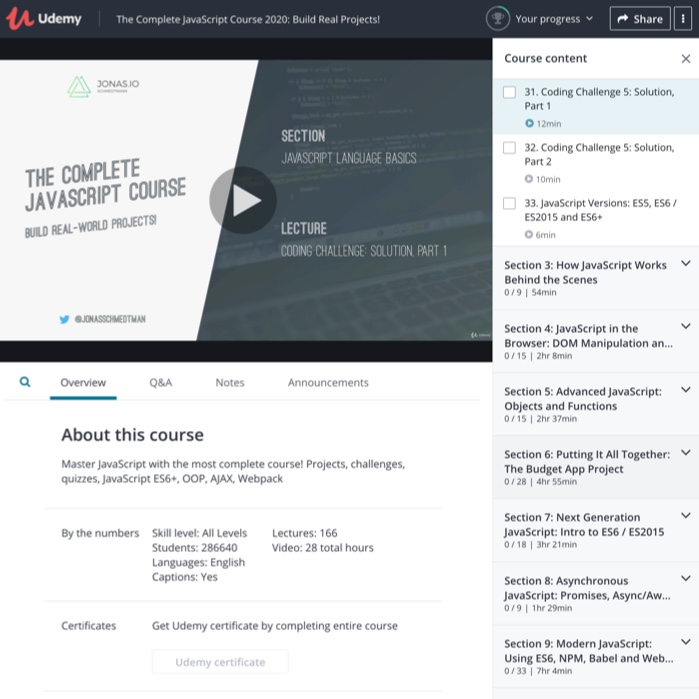Check lecture 32 Coding Challenge 5 Part 2
699x699 pixels.
click(x=509, y=148)
